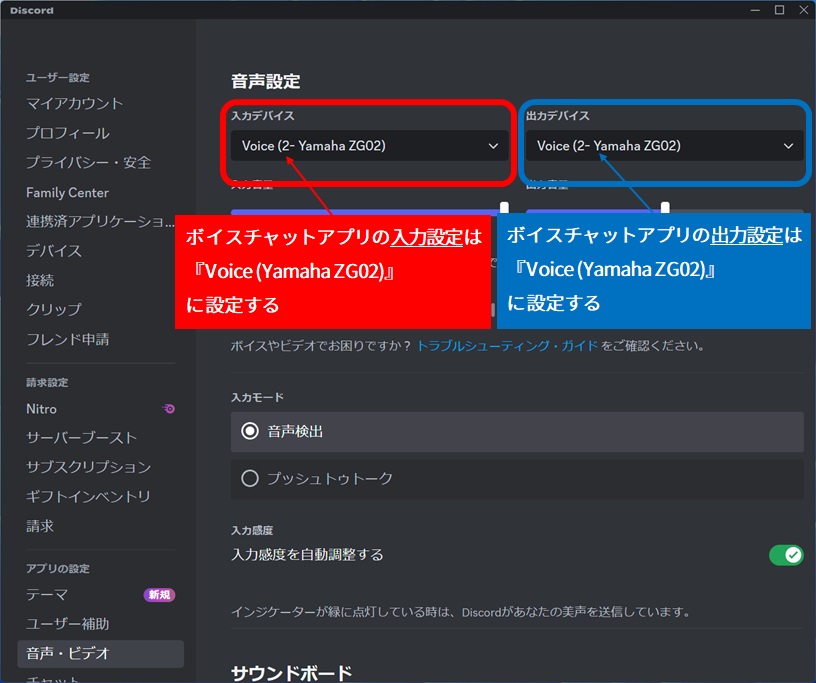
Task: Click the 請求設定 section header
Action: 47,382
